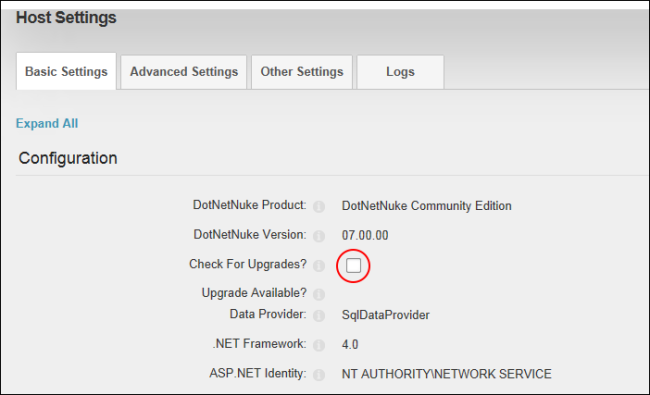Click the Host Settings page title
650x395 pixels.
[x=66, y=17]
